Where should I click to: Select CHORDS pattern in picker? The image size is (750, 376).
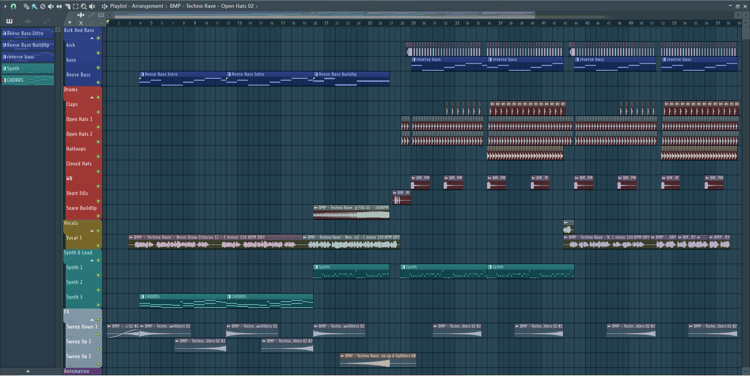pos(28,80)
